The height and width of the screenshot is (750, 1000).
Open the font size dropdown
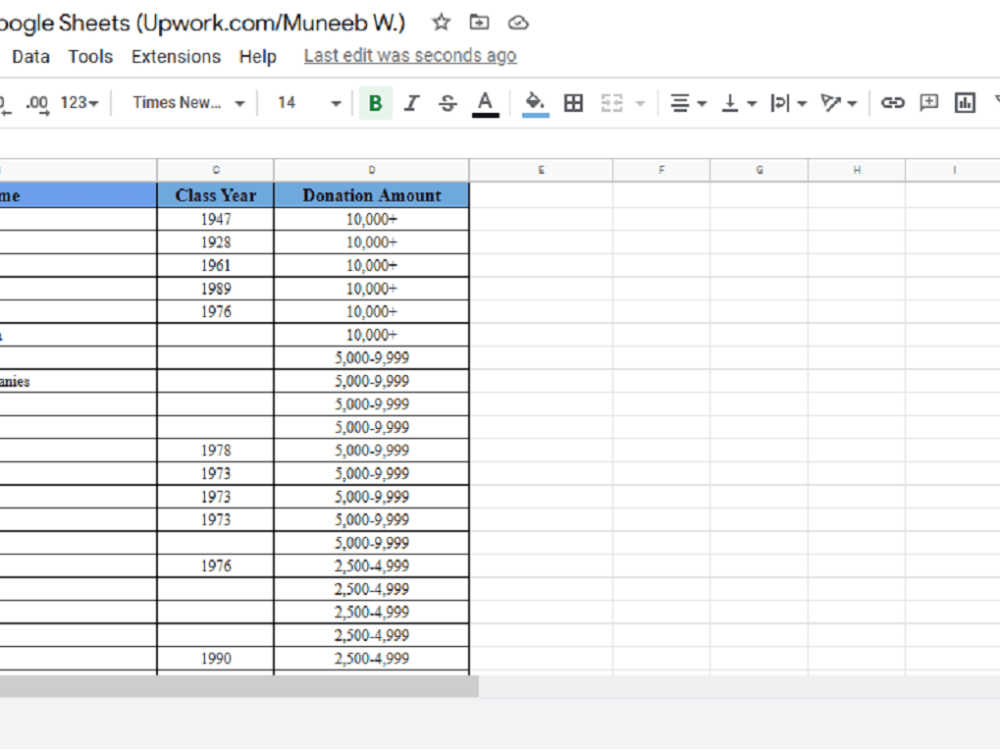305,102
